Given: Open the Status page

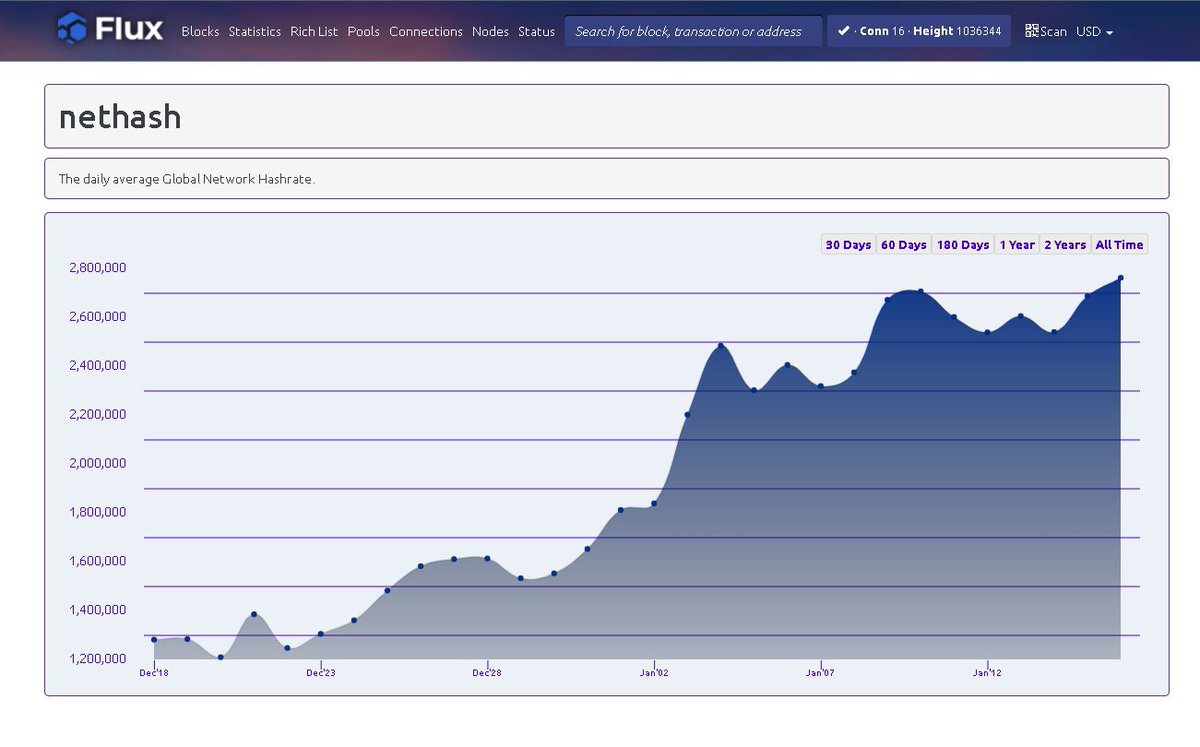Looking at the screenshot, I should point(536,31).
